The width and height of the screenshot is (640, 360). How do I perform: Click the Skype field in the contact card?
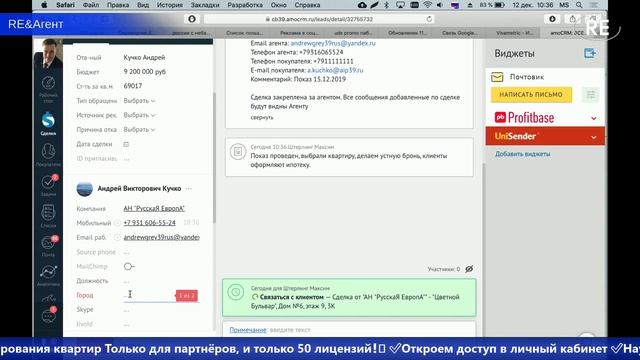coord(161,310)
